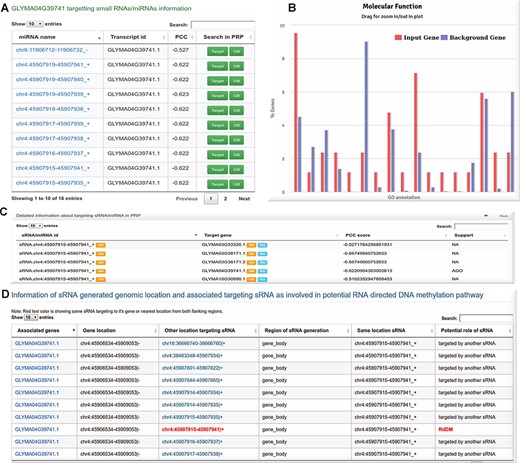The width and height of the screenshot is (520, 463).
Task: Open miRNA link chr4:45907917-45907939_+
Action: tap(53, 124)
